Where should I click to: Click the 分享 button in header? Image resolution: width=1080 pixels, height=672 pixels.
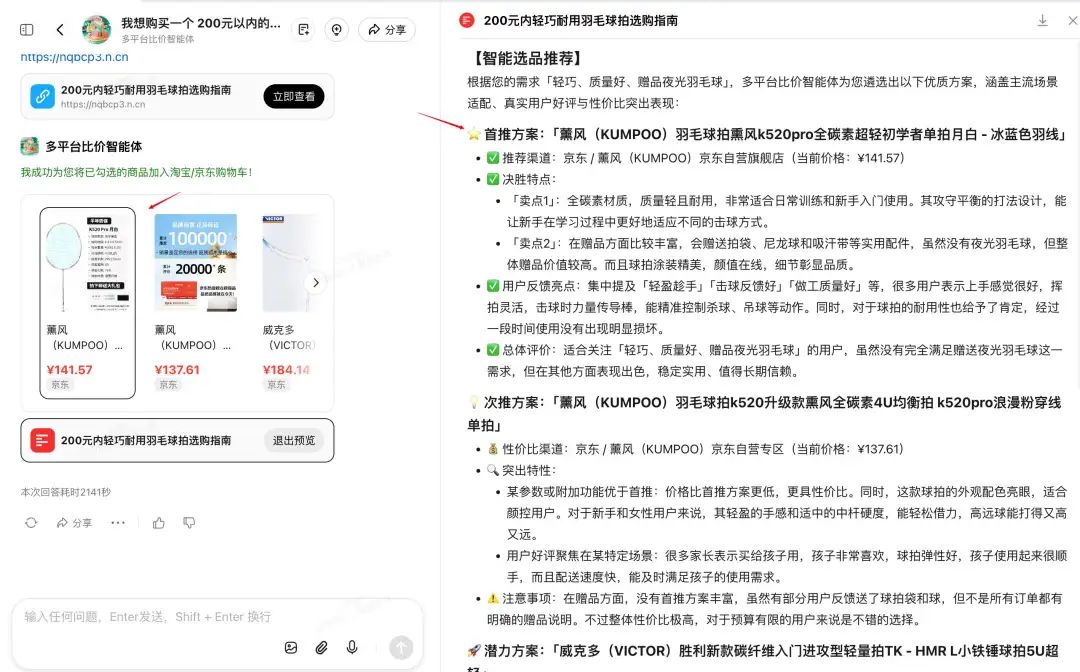(386, 30)
